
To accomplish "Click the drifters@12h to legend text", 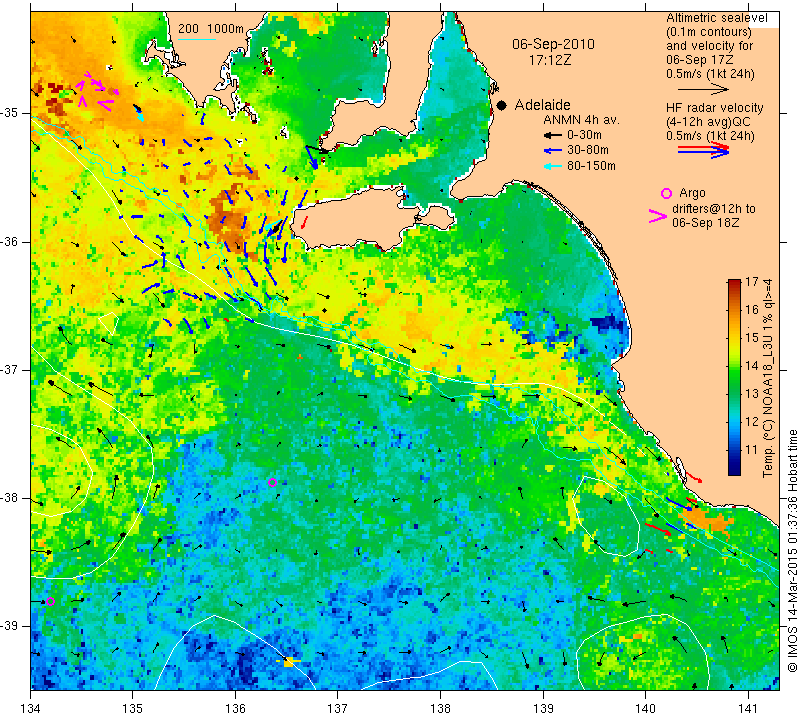I will [714, 209].
